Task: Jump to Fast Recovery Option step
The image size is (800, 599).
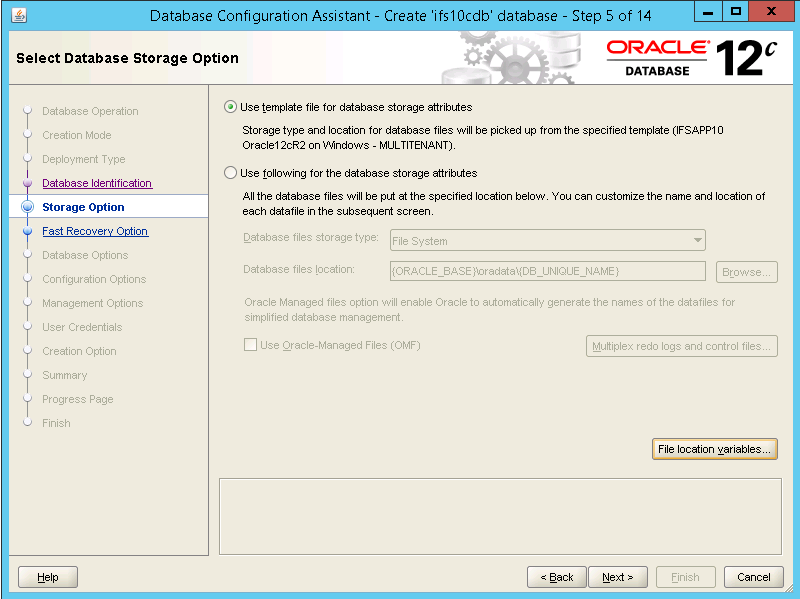Action: pyautogui.click(x=95, y=232)
